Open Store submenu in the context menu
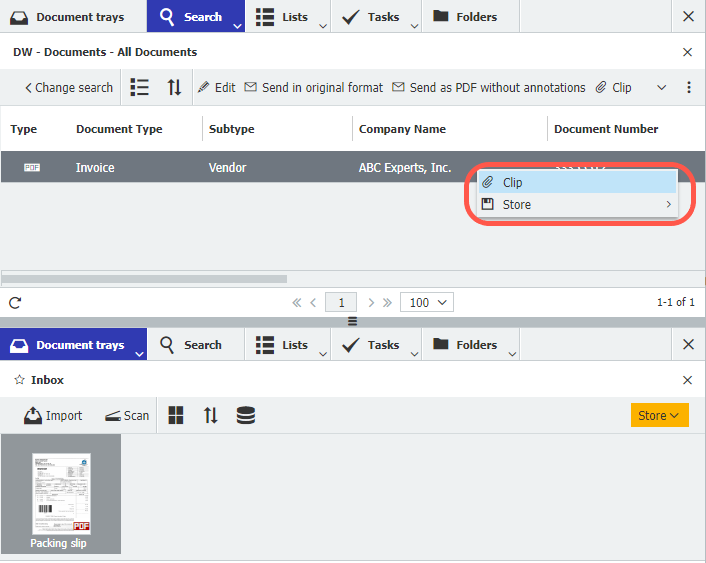This screenshot has width=706, height=563. (517, 205)
